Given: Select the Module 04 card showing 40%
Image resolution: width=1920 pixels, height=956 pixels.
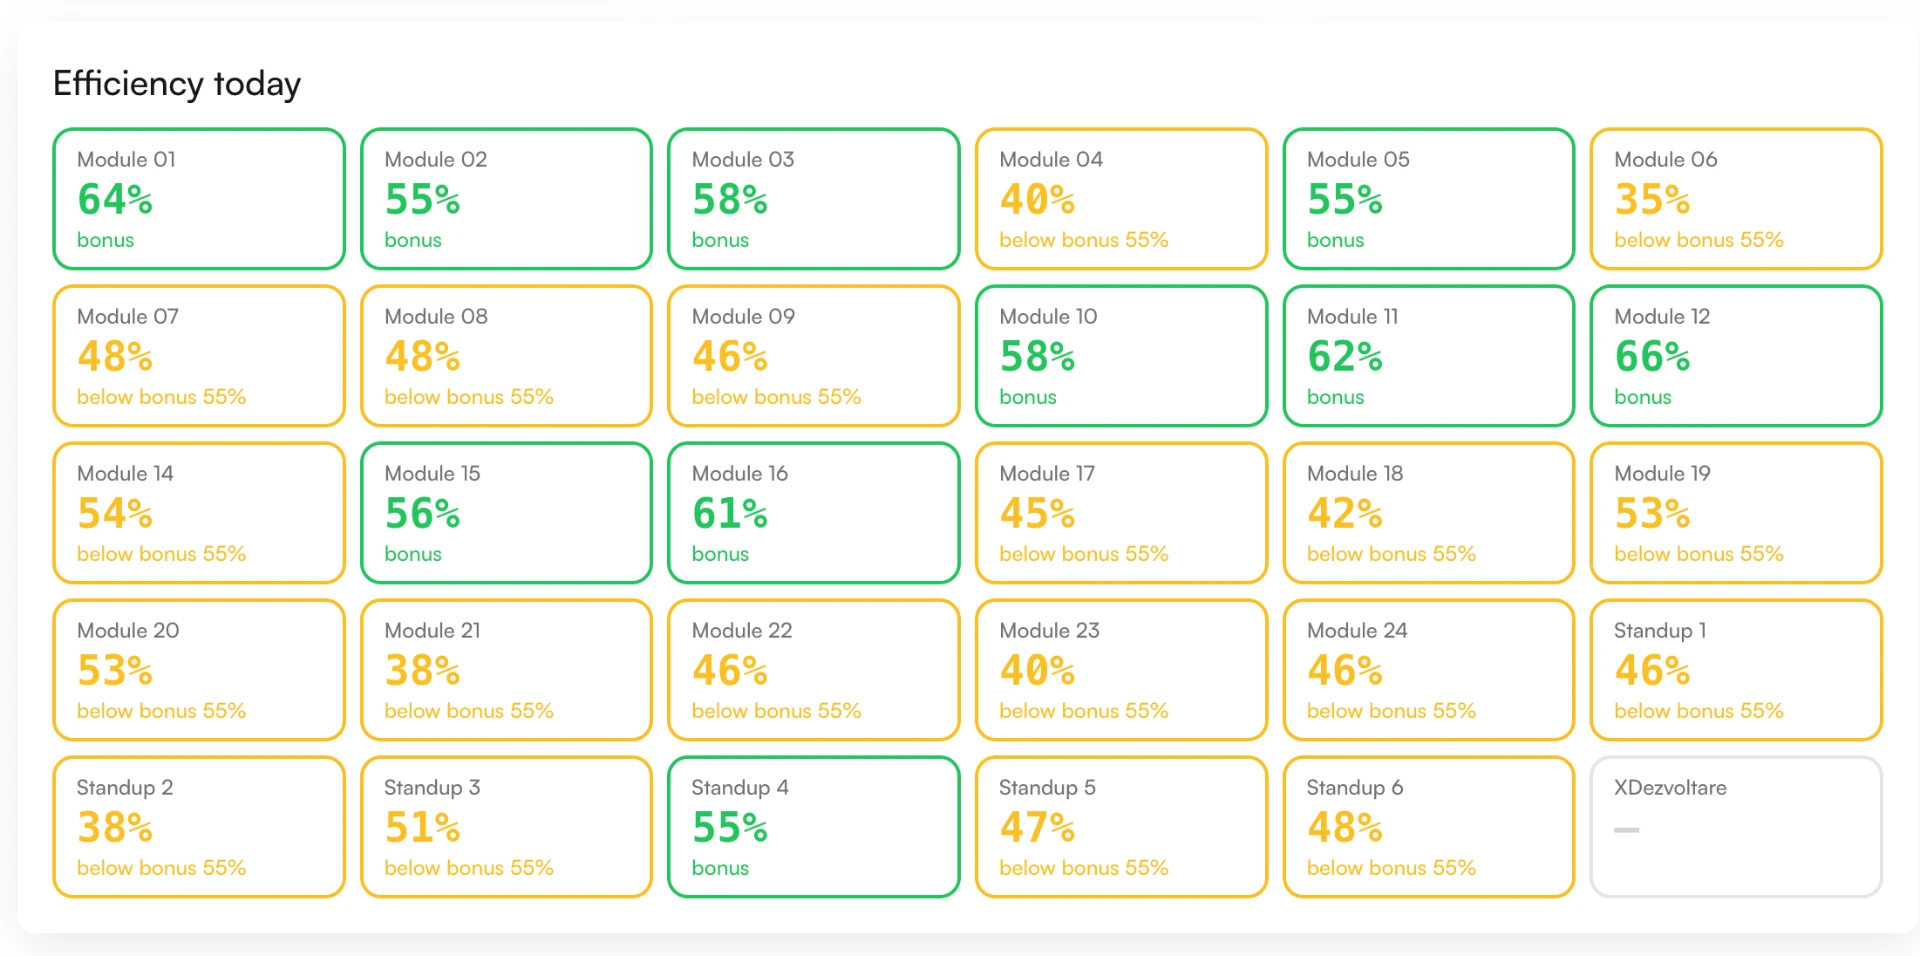Looking at the screenshot, I should [1121, 199].
